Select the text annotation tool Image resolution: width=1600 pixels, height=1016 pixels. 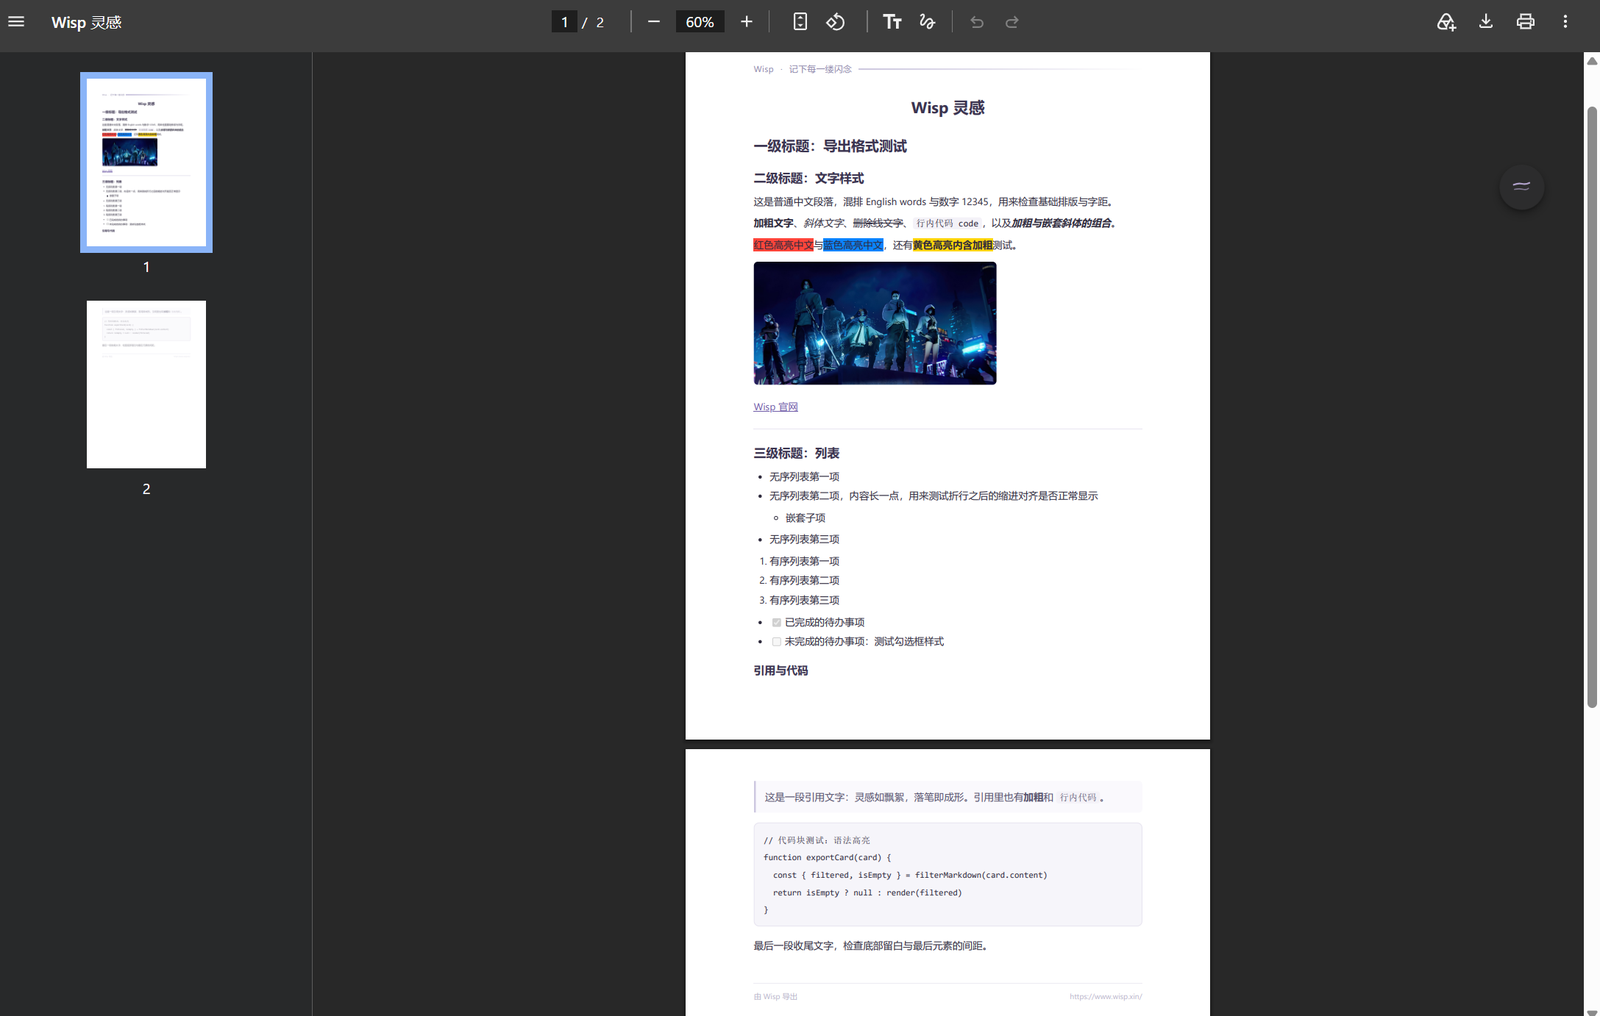pos(892,21)
